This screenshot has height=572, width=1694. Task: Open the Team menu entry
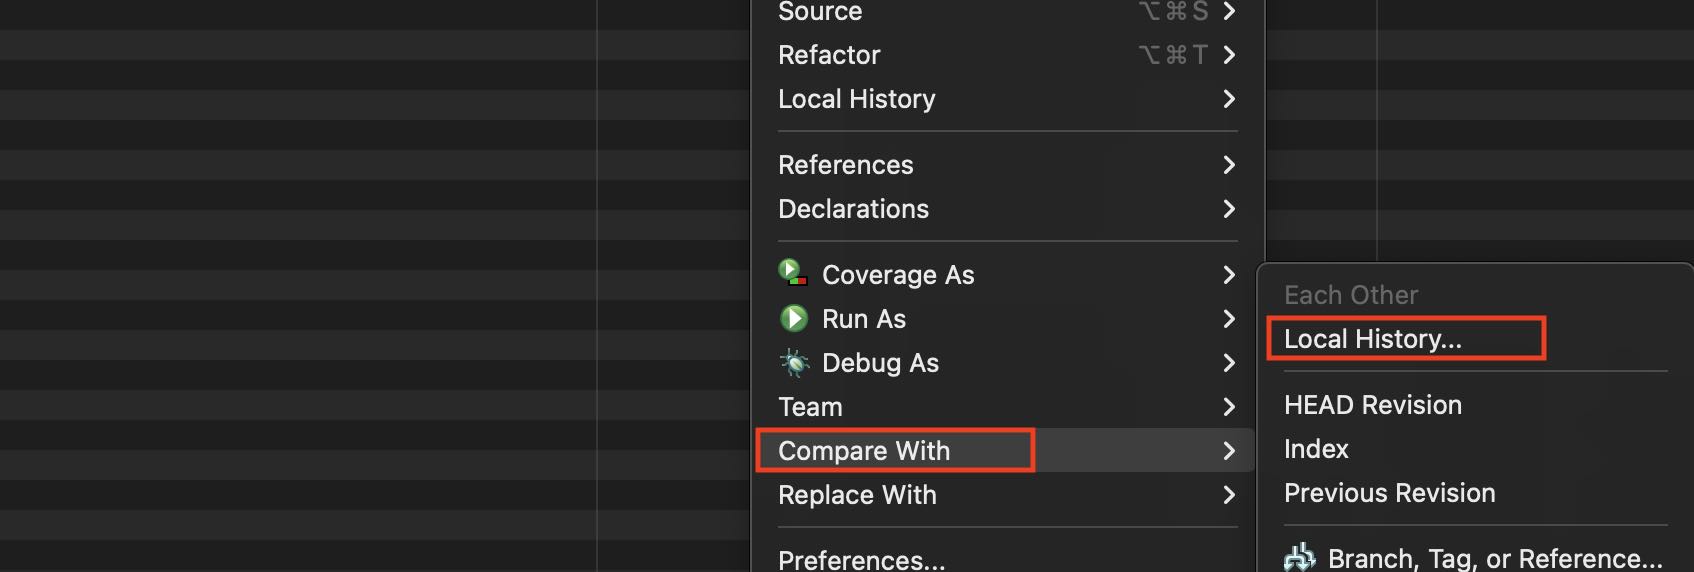point(810,407)
